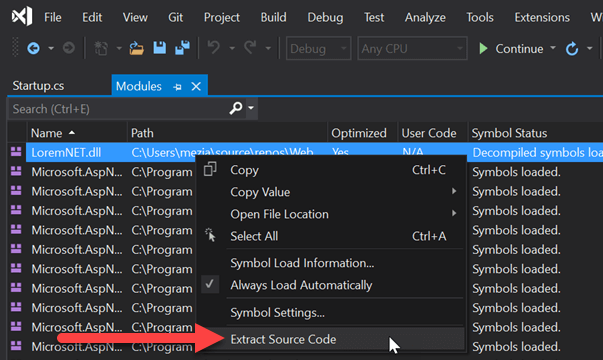Click the Navigate Backward arrow icon
This screenshot has height=360, width=603.
pyautogui.click(x=33, y=48)
